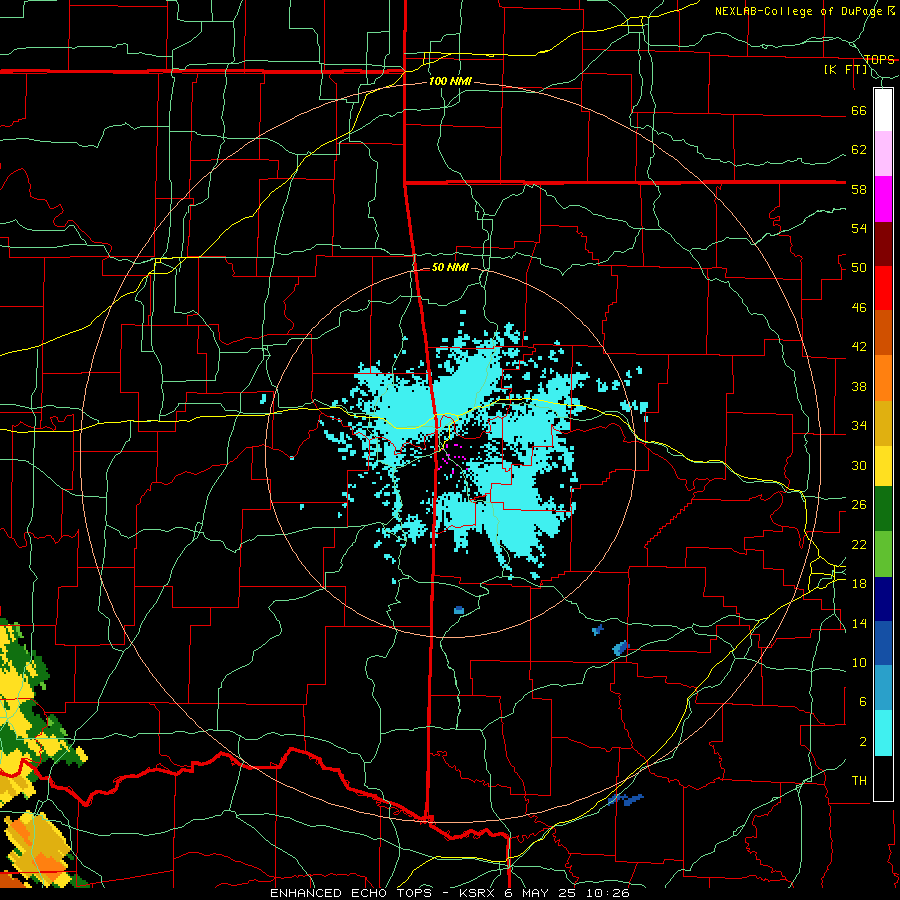
Task: Select the light pink legend swatch
Action: coord(883,154)
